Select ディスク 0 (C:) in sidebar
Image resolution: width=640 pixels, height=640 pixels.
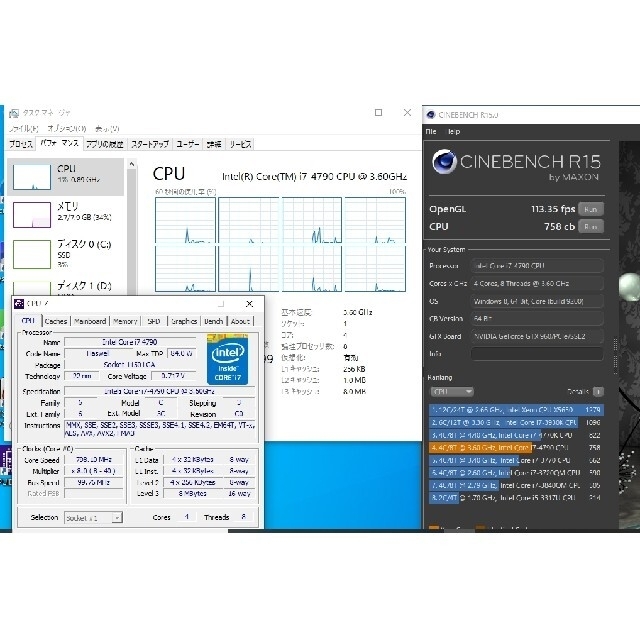[x=66, y=254]
